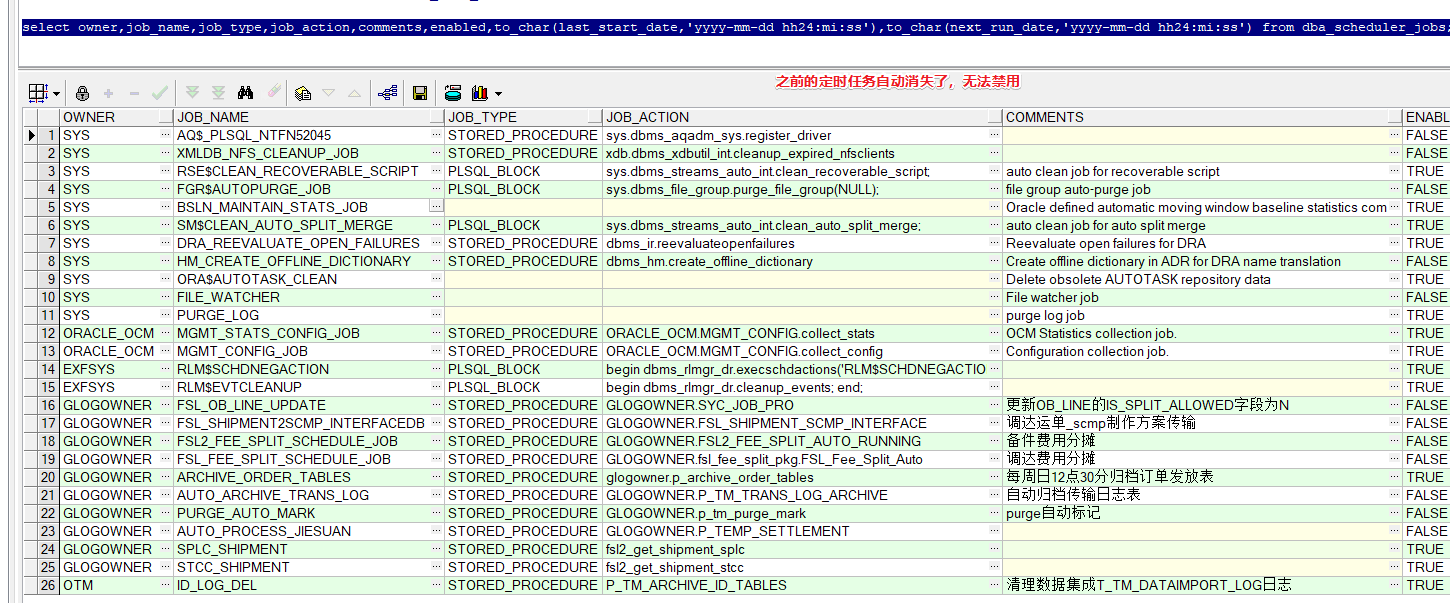The height and width of the screenshot is (603, 1450).
Task: Select row 16 by its row number
Action: click(x=48, y=405)
